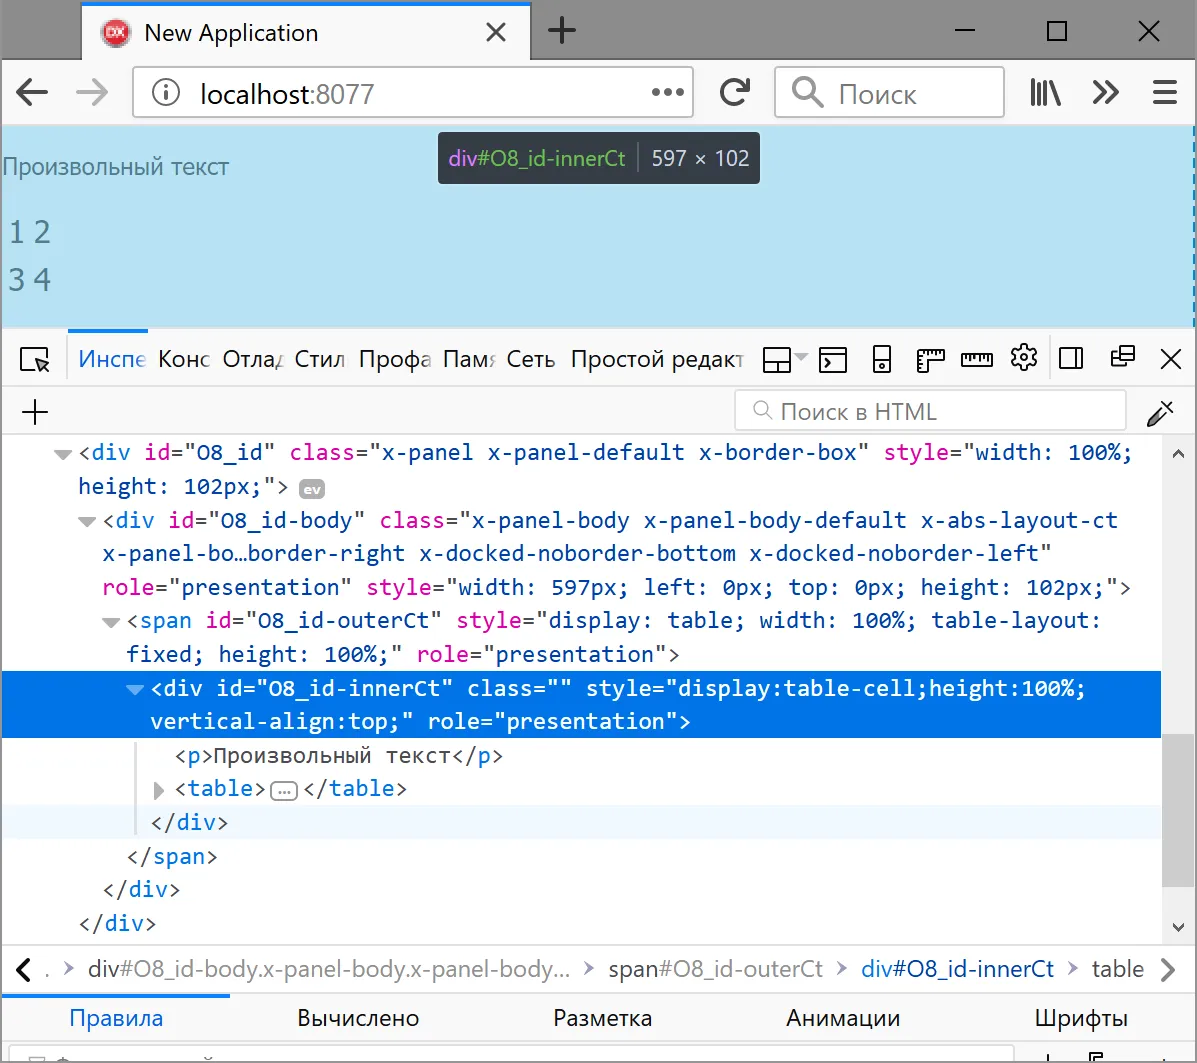The width and height of the screenshot is (1197, 1063).
Task: Open the Память tab
Action: tap(469, 359)
